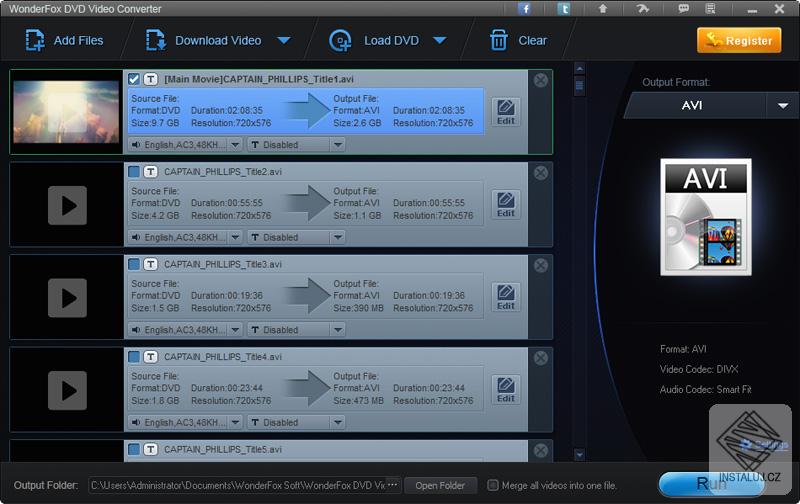
Task: Click the Output Folder path field
Action: point(237,486)
